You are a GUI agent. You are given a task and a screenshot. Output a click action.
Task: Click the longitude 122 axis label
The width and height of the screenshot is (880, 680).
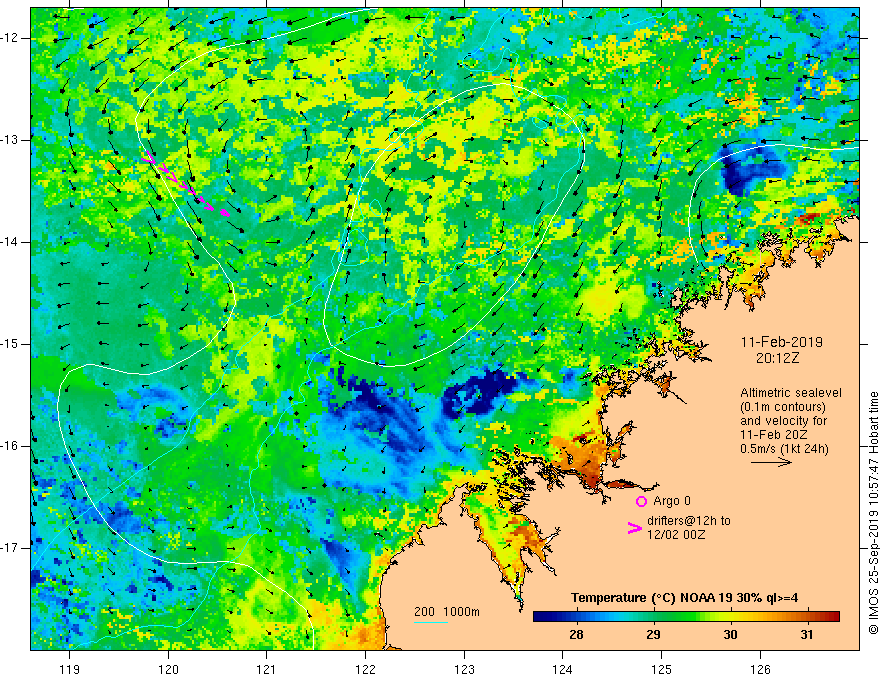pos(365,669)
